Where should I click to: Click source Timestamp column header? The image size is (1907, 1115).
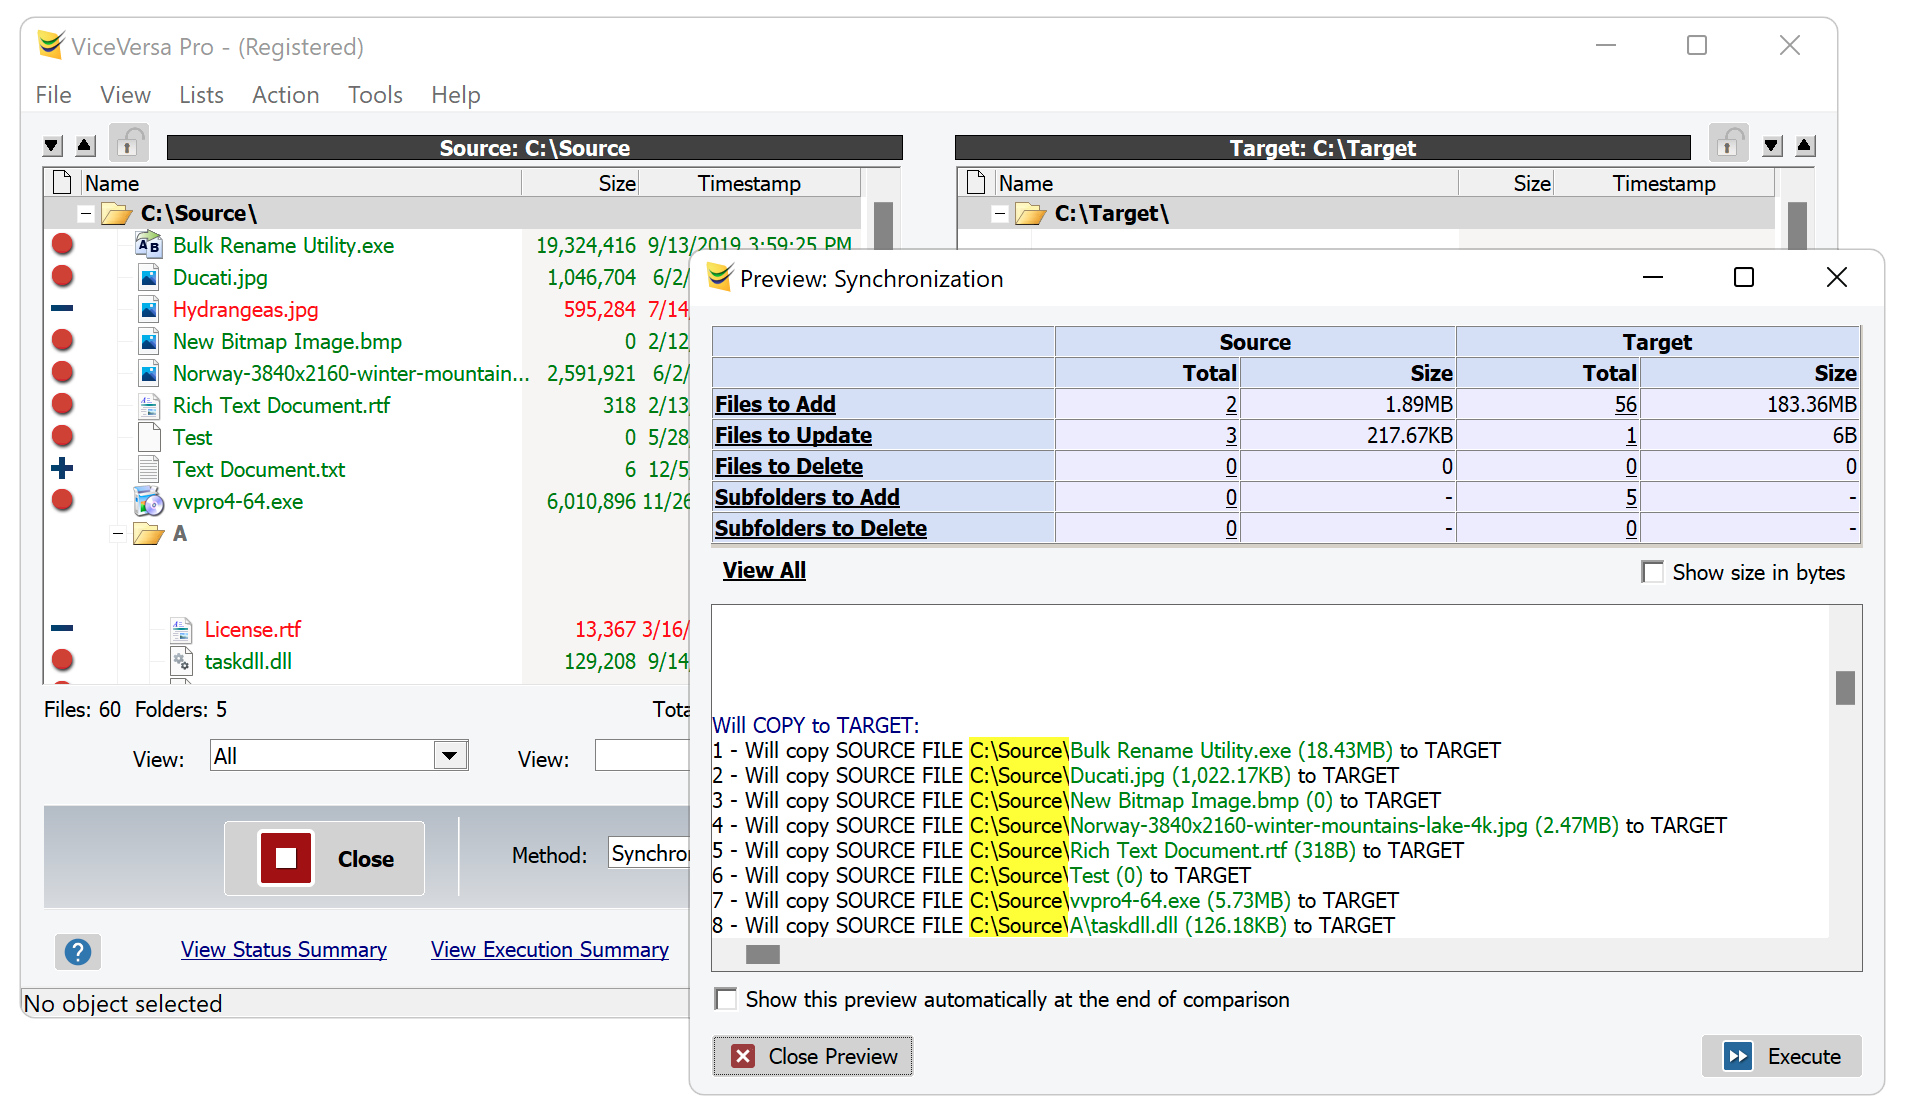pyautogui.click(x=749, y=183)
